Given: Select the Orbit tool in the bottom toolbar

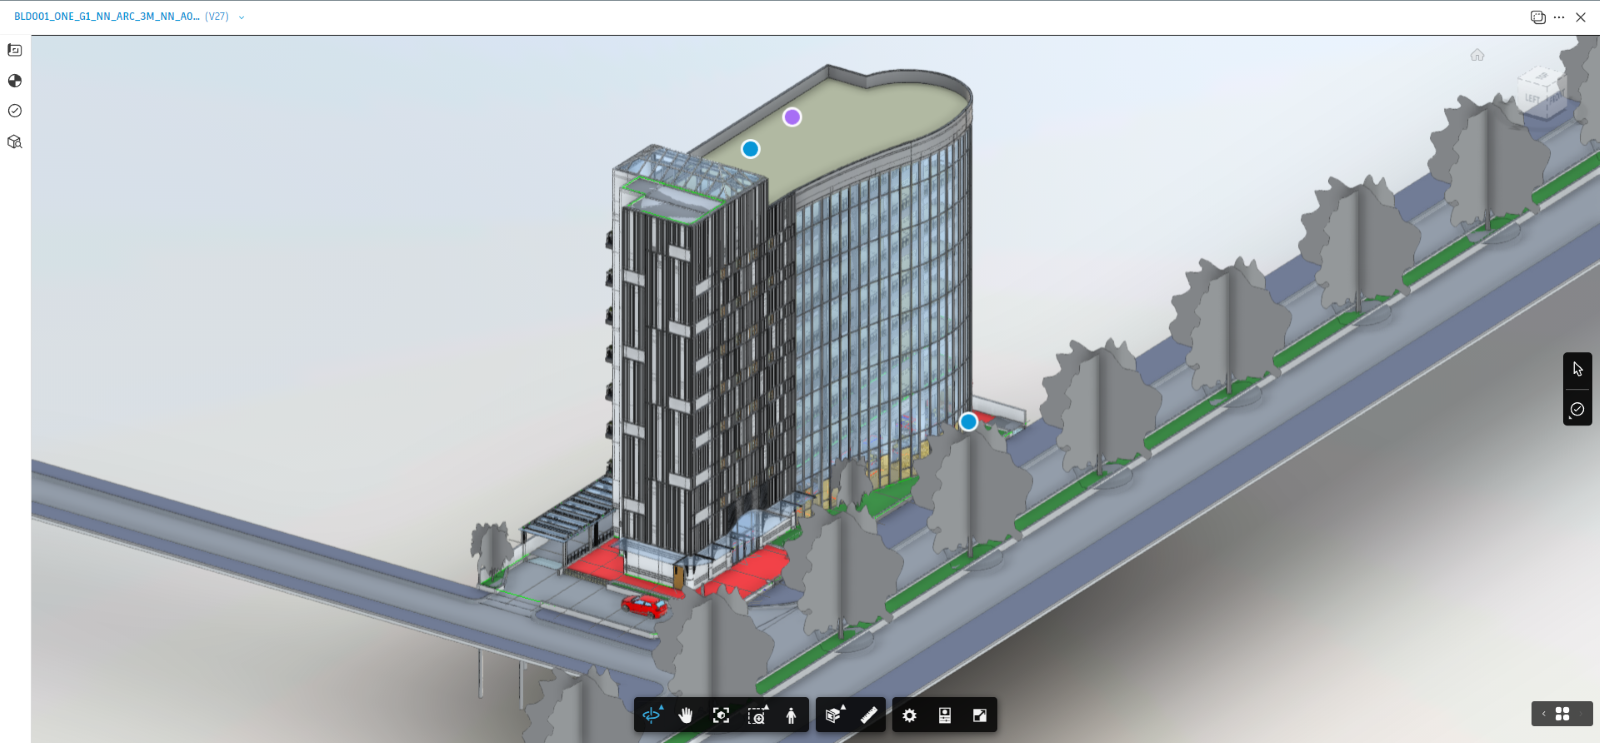Looking at the screenshot, I should tap(653, 715).
